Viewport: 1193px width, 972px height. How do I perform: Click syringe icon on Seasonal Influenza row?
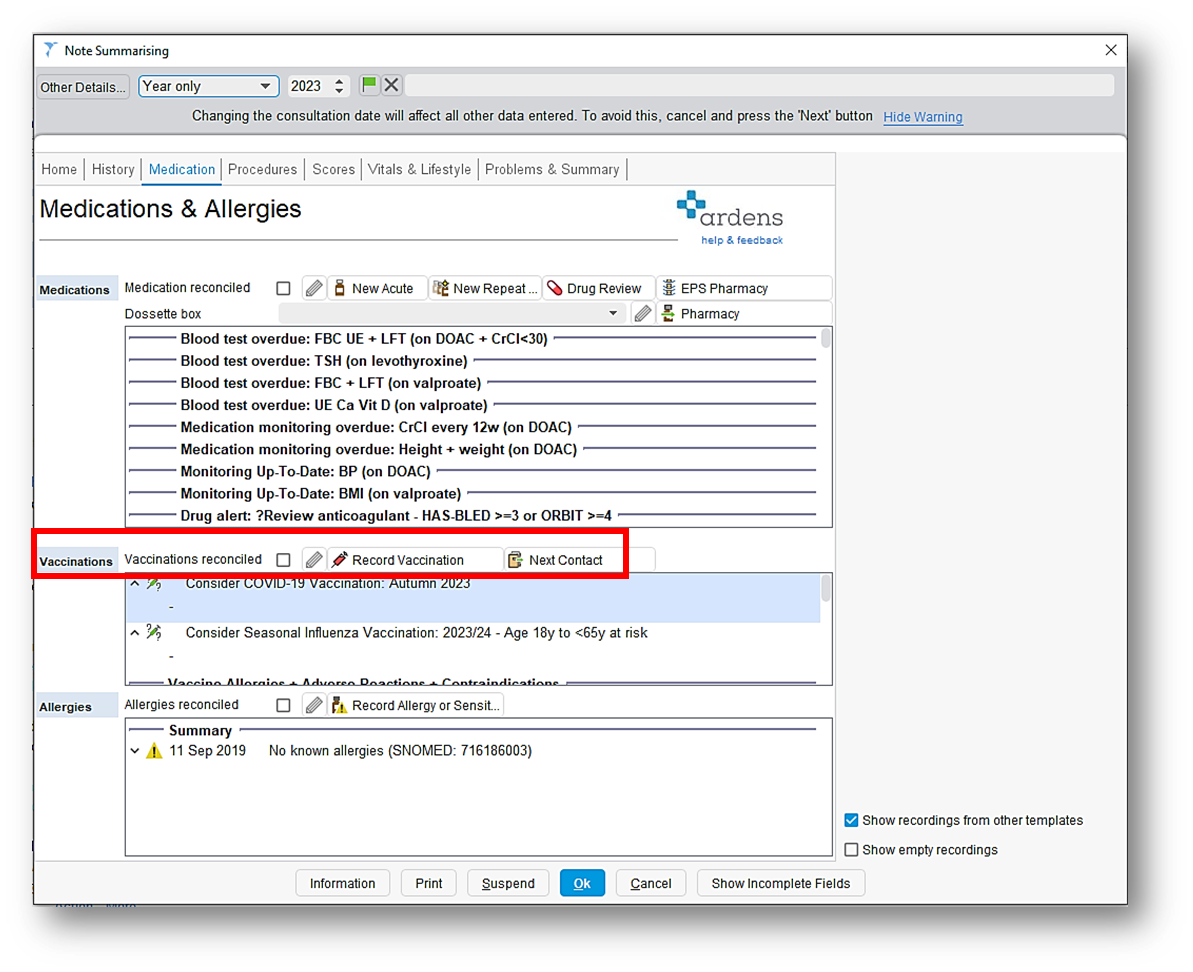coord(154,632)
